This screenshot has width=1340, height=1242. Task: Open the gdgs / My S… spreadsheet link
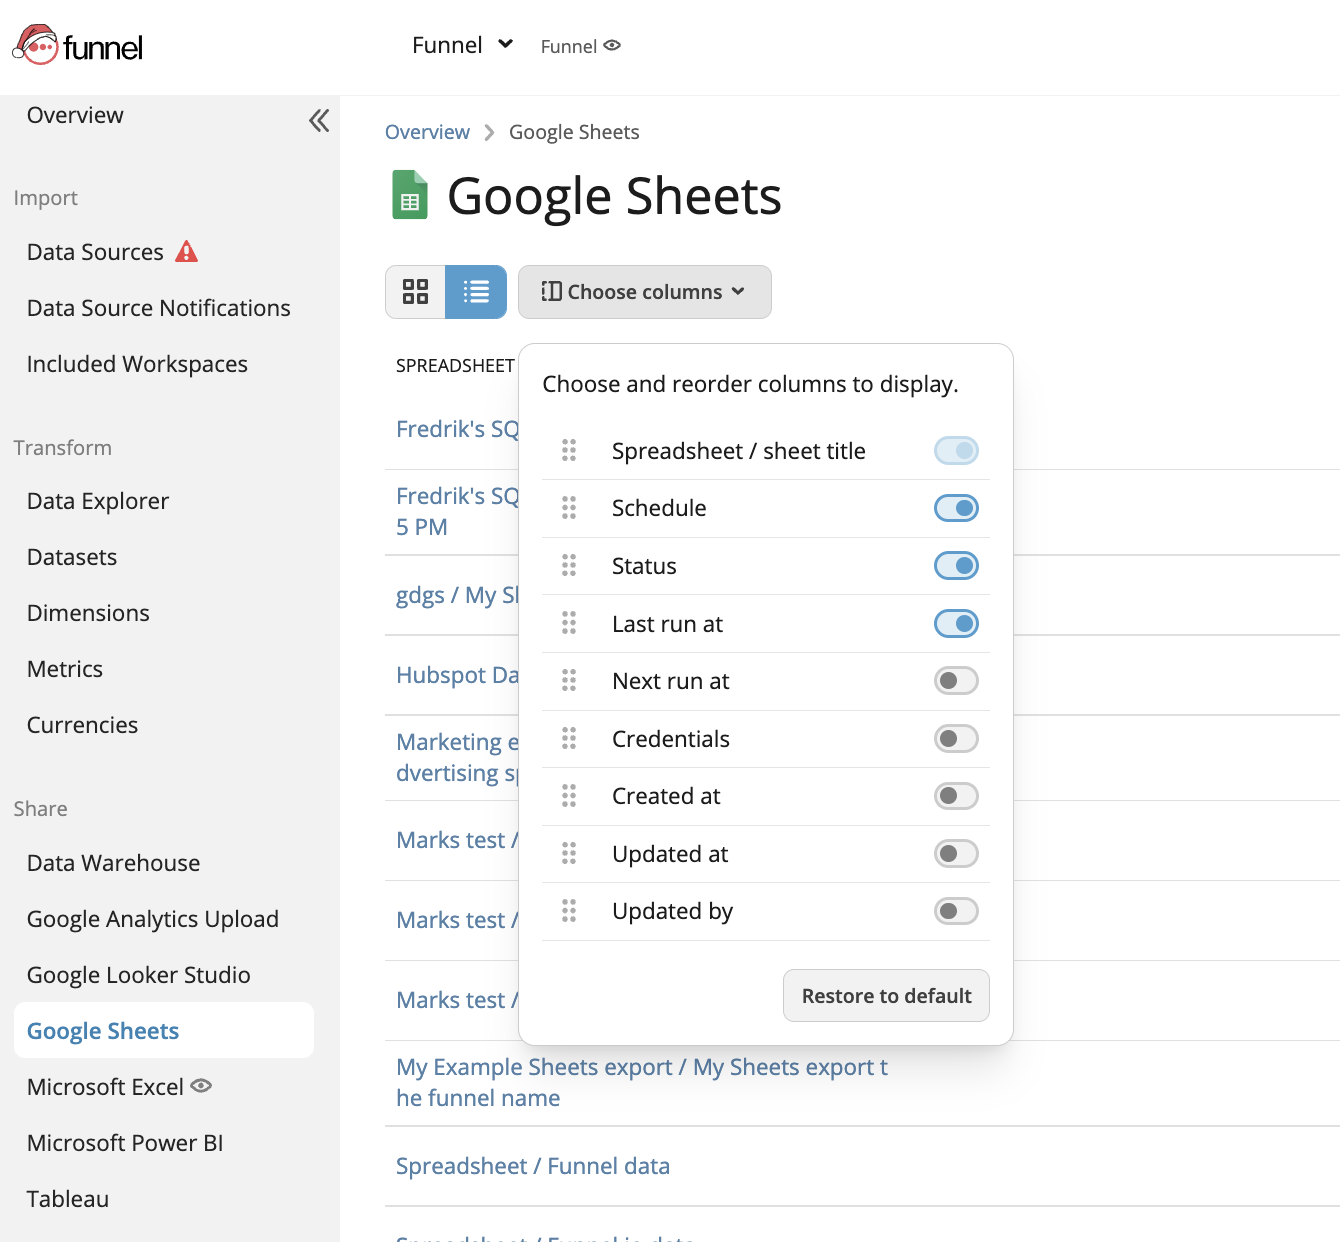coord(457,595)
